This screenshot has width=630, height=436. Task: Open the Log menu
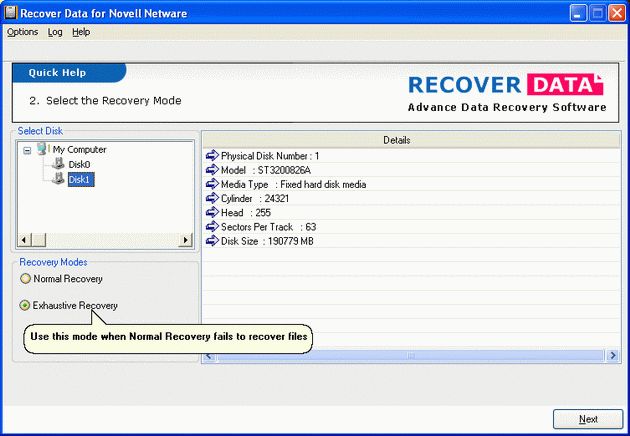click(55, 32)
